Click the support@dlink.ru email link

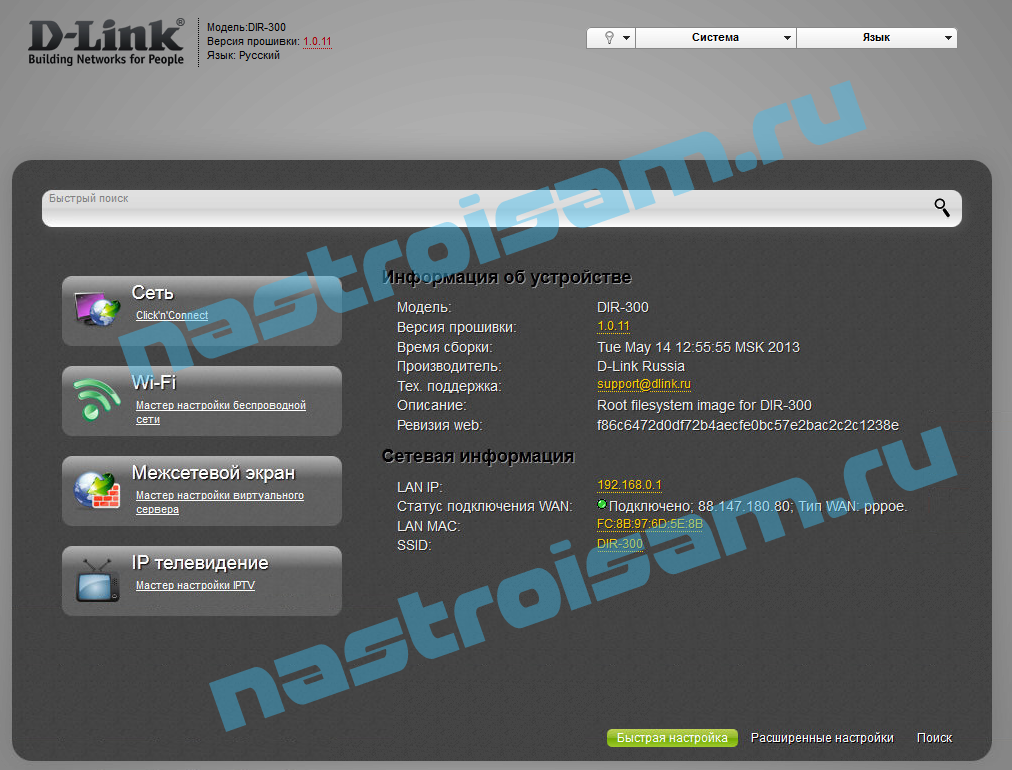[x=644, y=385]
